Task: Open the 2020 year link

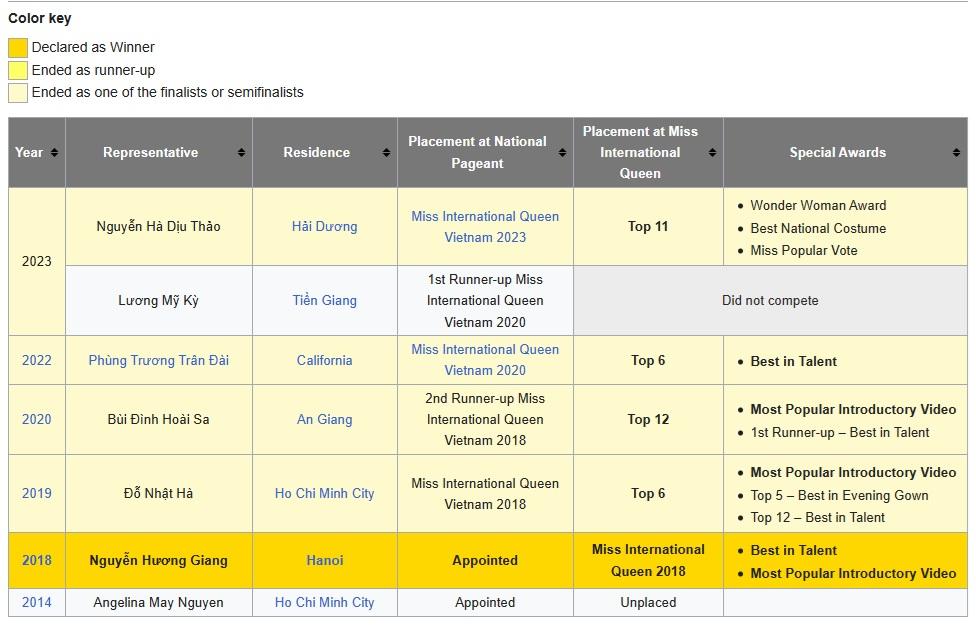Action: click(x=37, y=419)
